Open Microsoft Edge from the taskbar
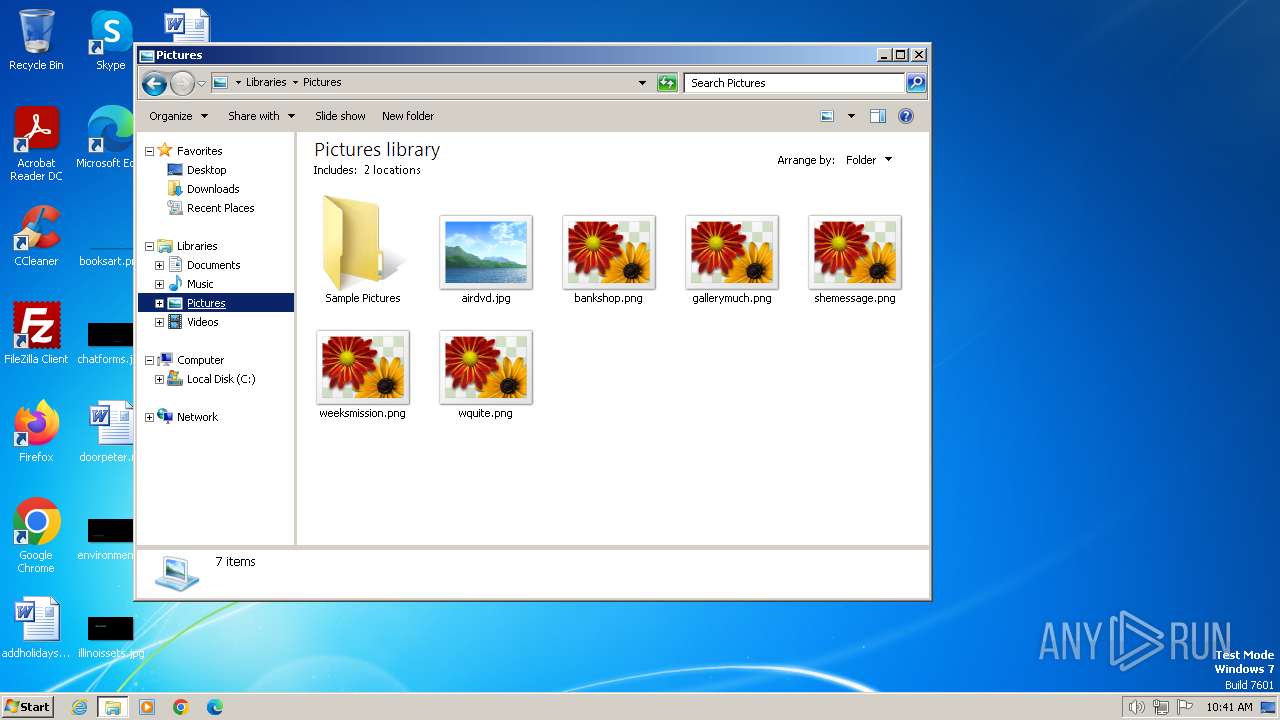Screen dimensions: 1280x720 (x=215, y=707)
